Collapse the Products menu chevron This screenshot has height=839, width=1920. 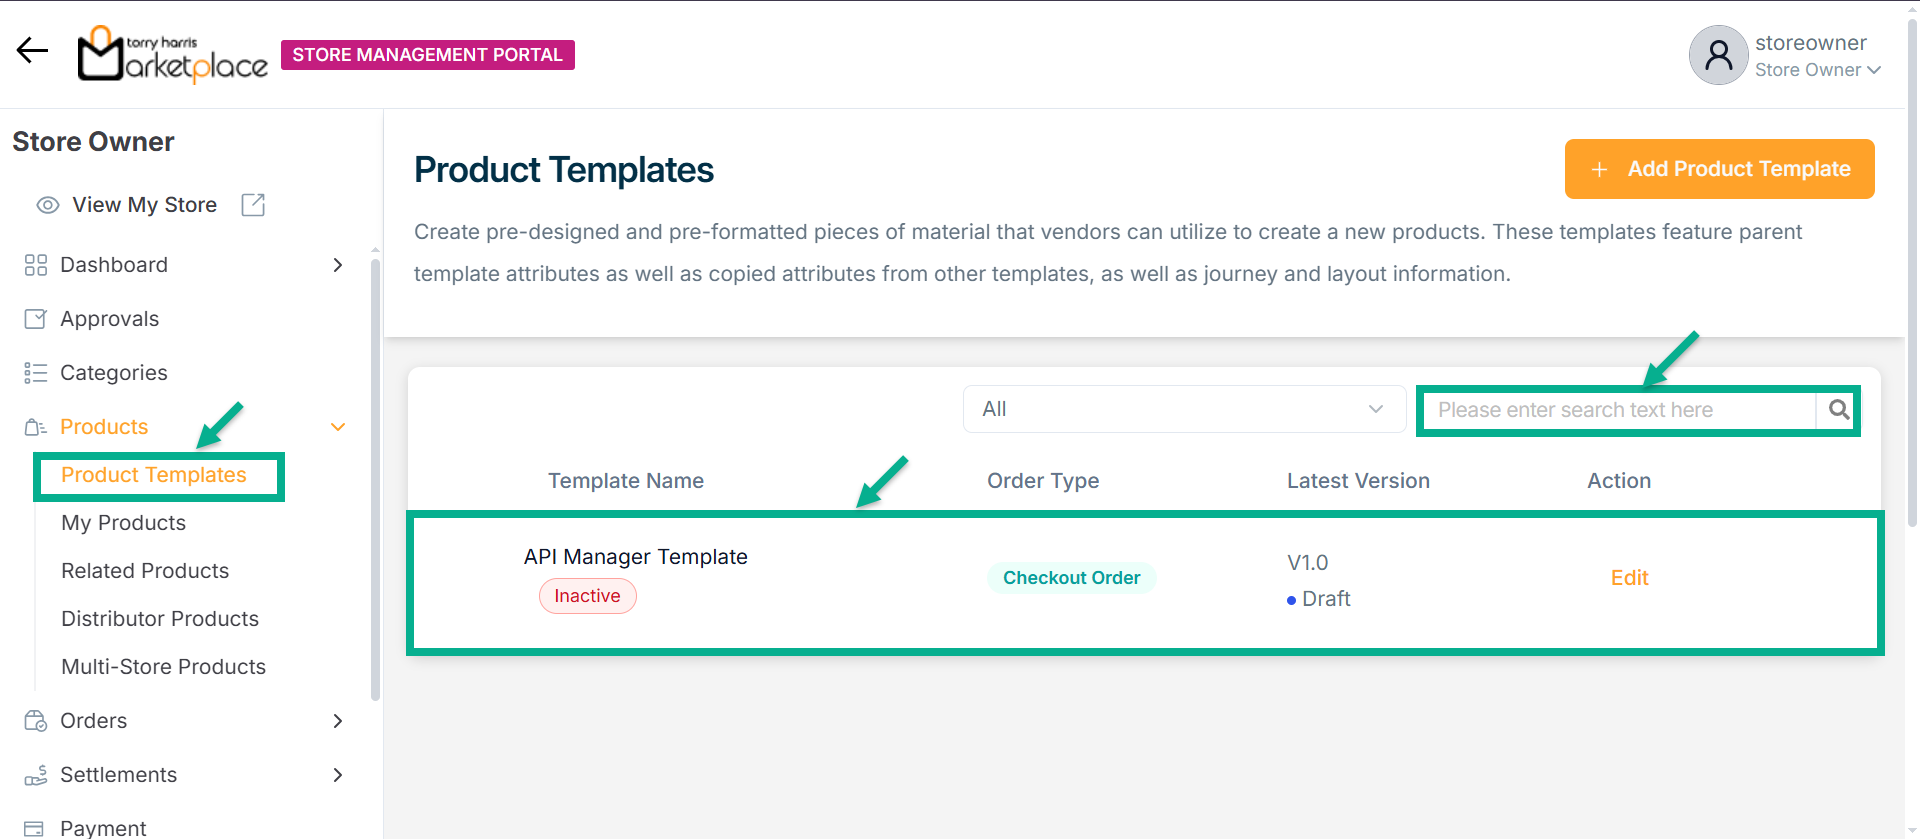click(338, 427)
